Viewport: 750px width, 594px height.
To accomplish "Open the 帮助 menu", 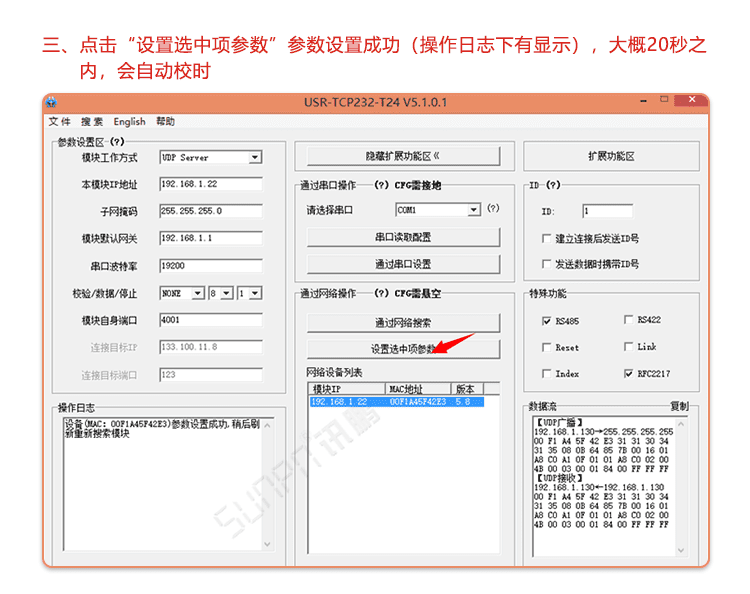I will [165, 121].
